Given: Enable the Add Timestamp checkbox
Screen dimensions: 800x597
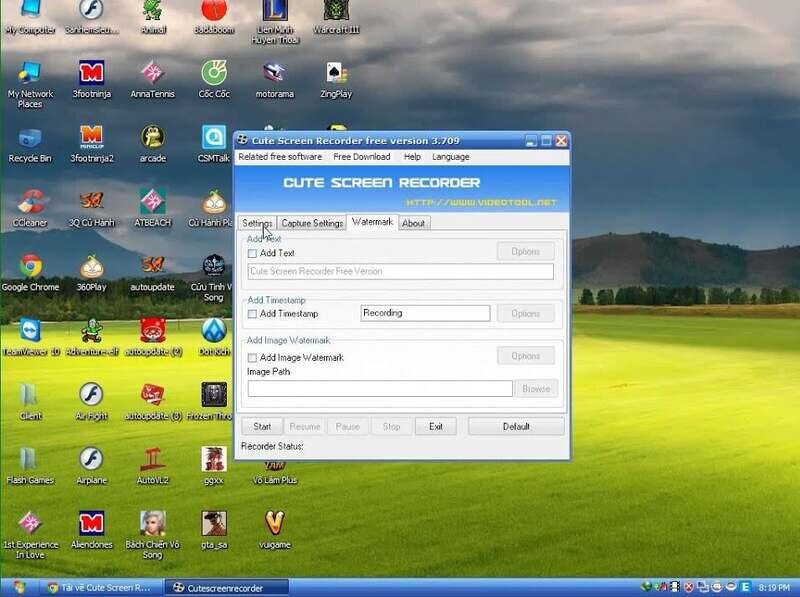Looking at the screenshot, I should click(x=253, y=314).
